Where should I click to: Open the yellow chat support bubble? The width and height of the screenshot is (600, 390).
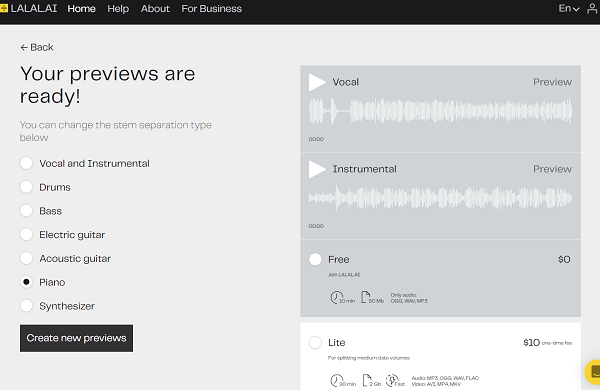tap(593, 372)
